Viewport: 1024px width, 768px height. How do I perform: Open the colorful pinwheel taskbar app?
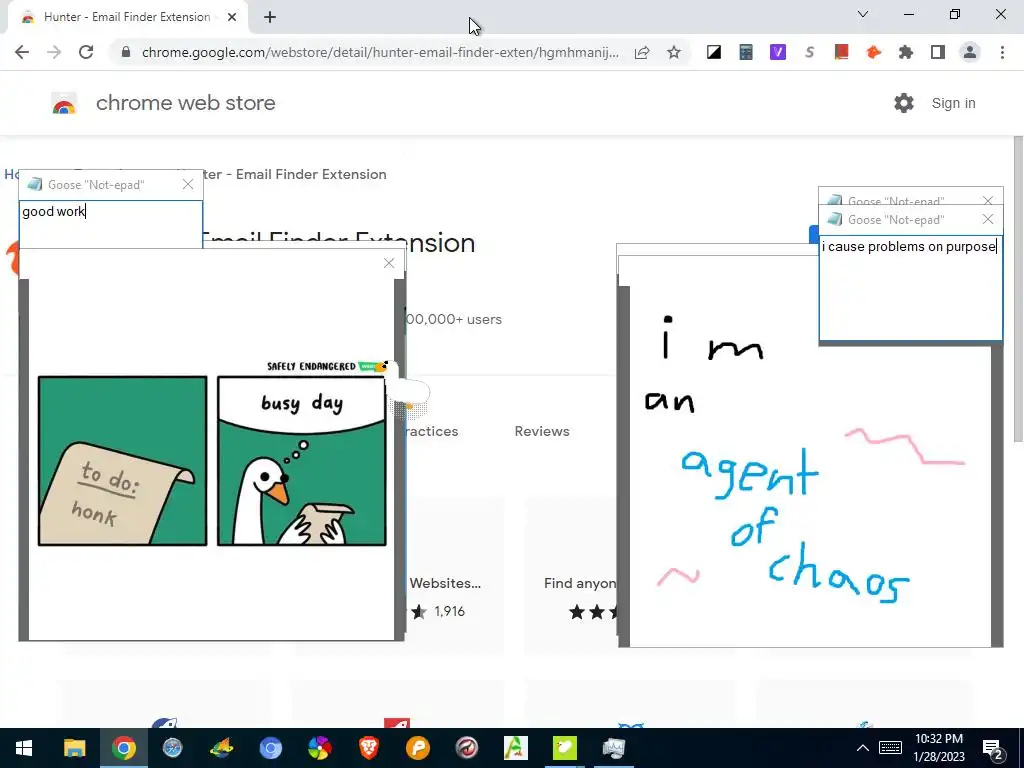pyautogui.click(x=319, y=748)
